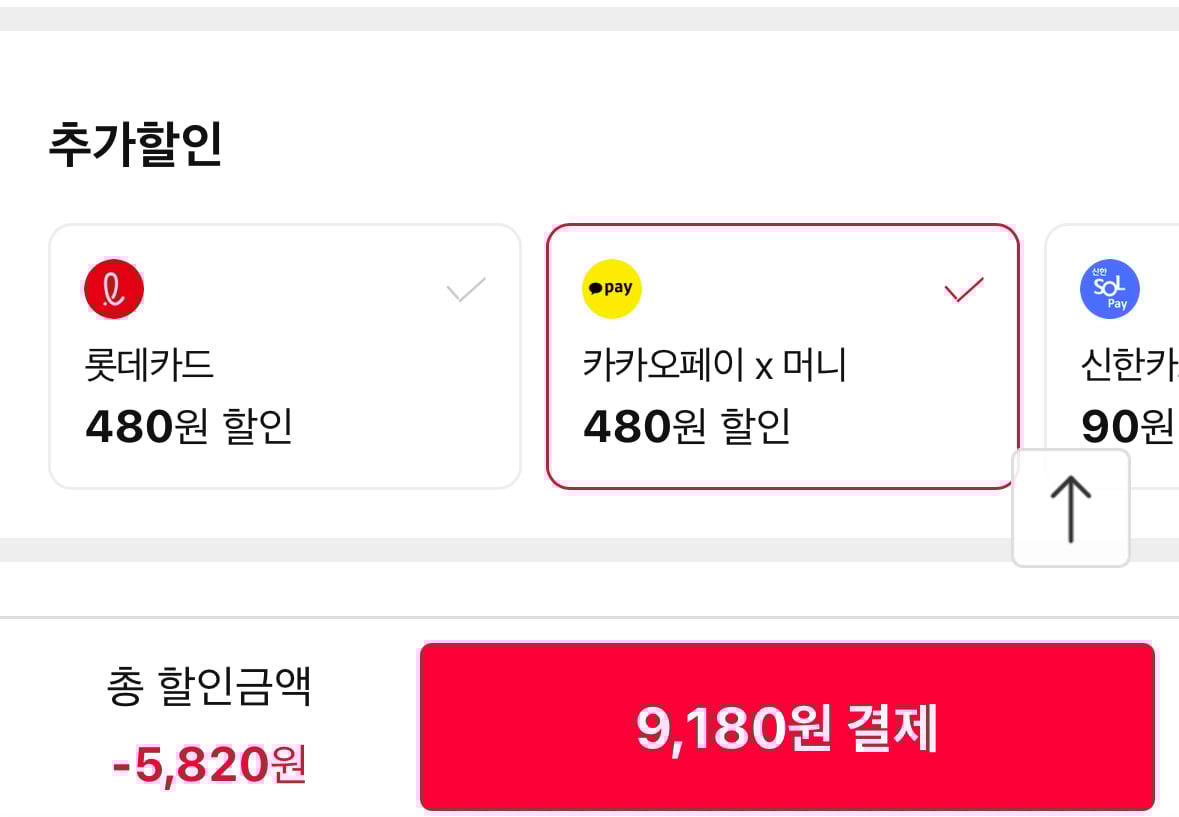Click the blank gap between 롯데카드 and 카카오페이 cards
The image size is (1179, 817).
[x=534, y=356]
